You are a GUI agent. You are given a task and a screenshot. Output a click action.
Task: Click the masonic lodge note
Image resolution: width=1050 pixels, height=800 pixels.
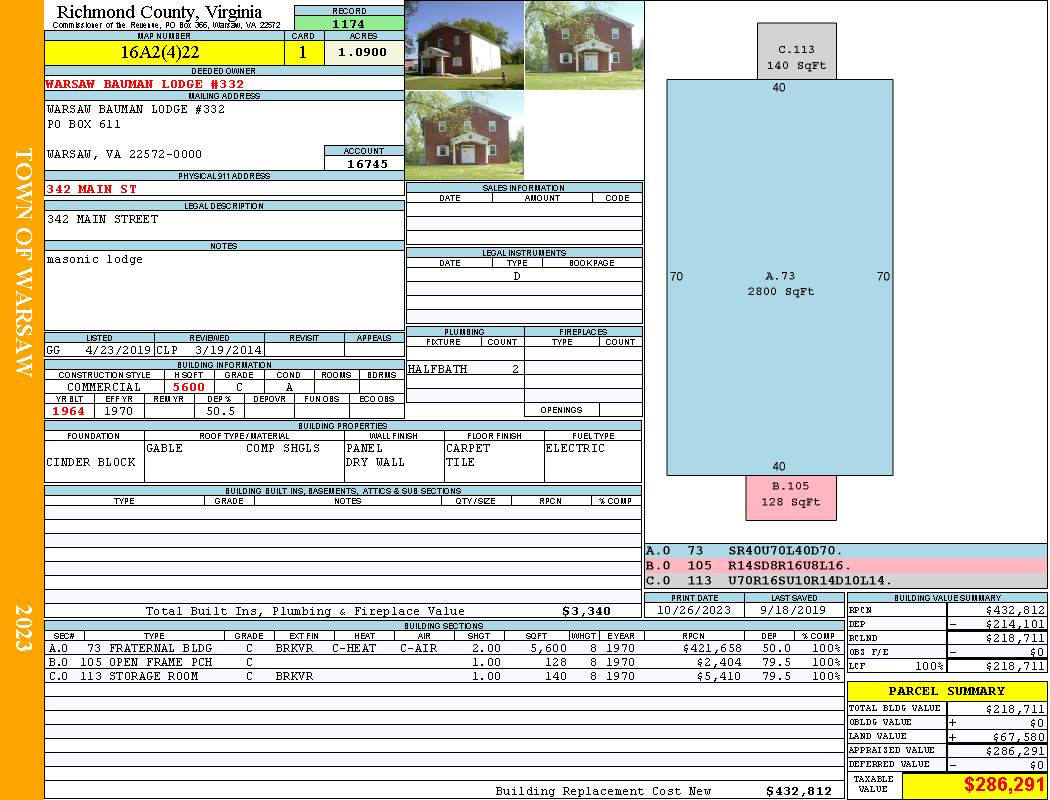click(94, 260)
